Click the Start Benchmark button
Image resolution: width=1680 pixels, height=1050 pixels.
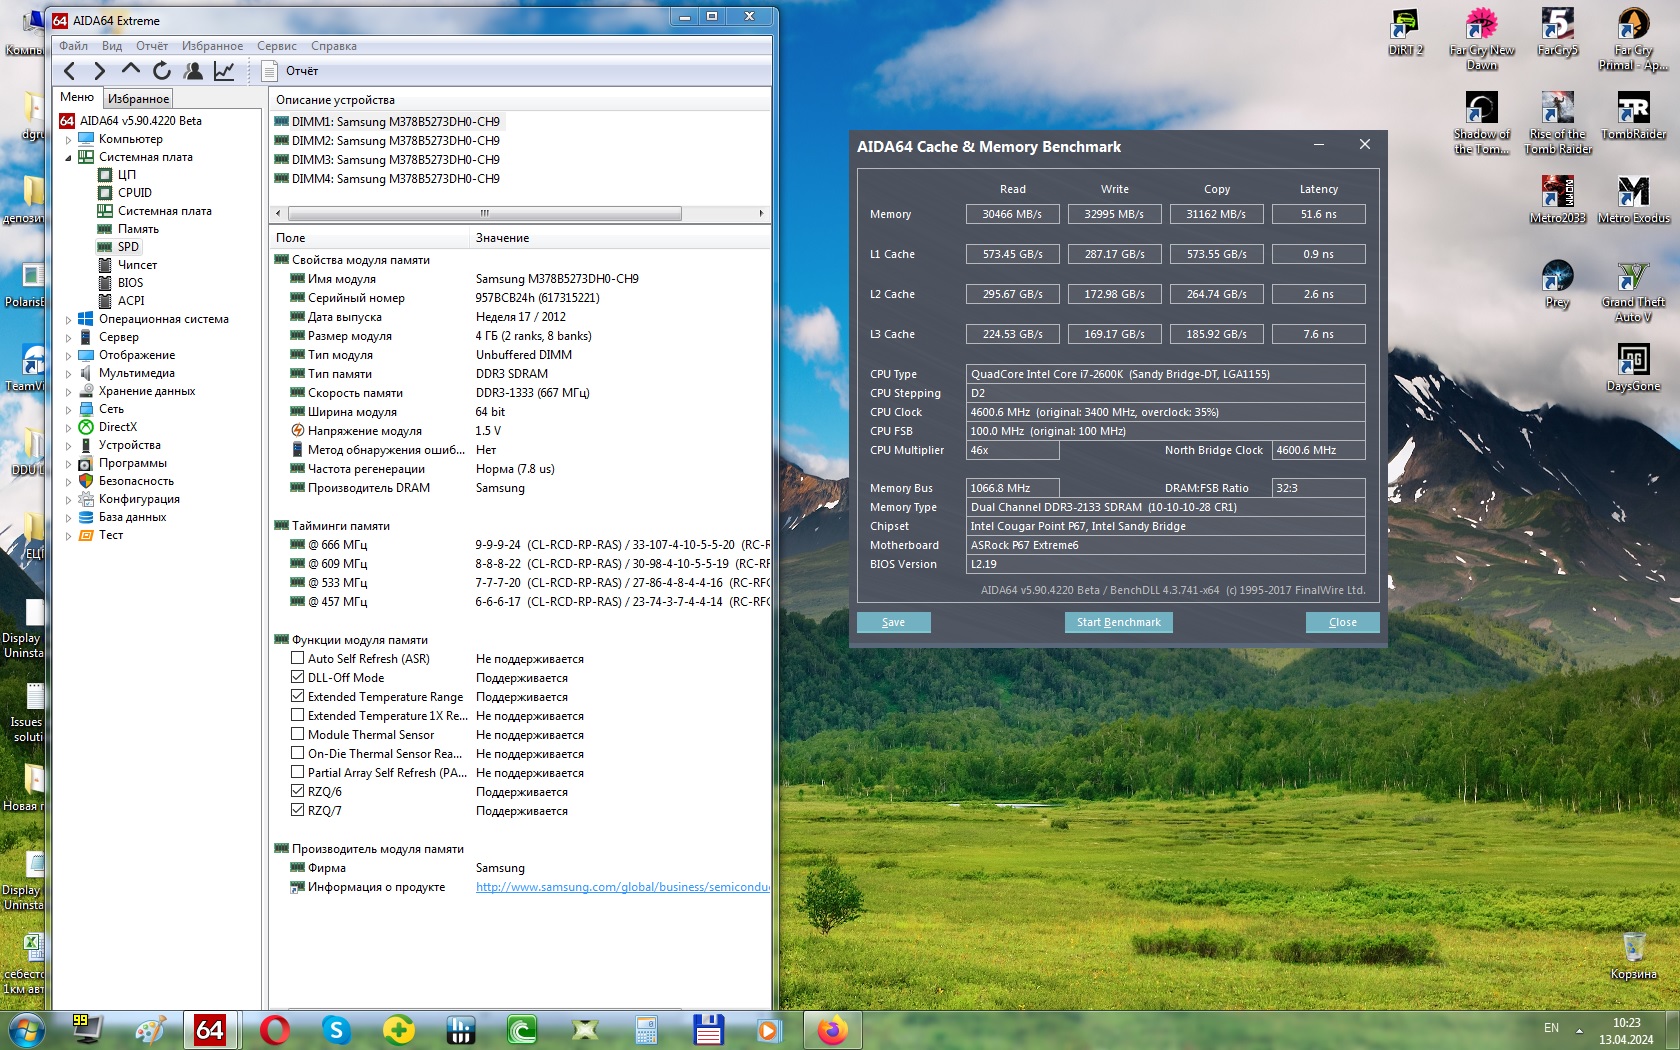1118,622
